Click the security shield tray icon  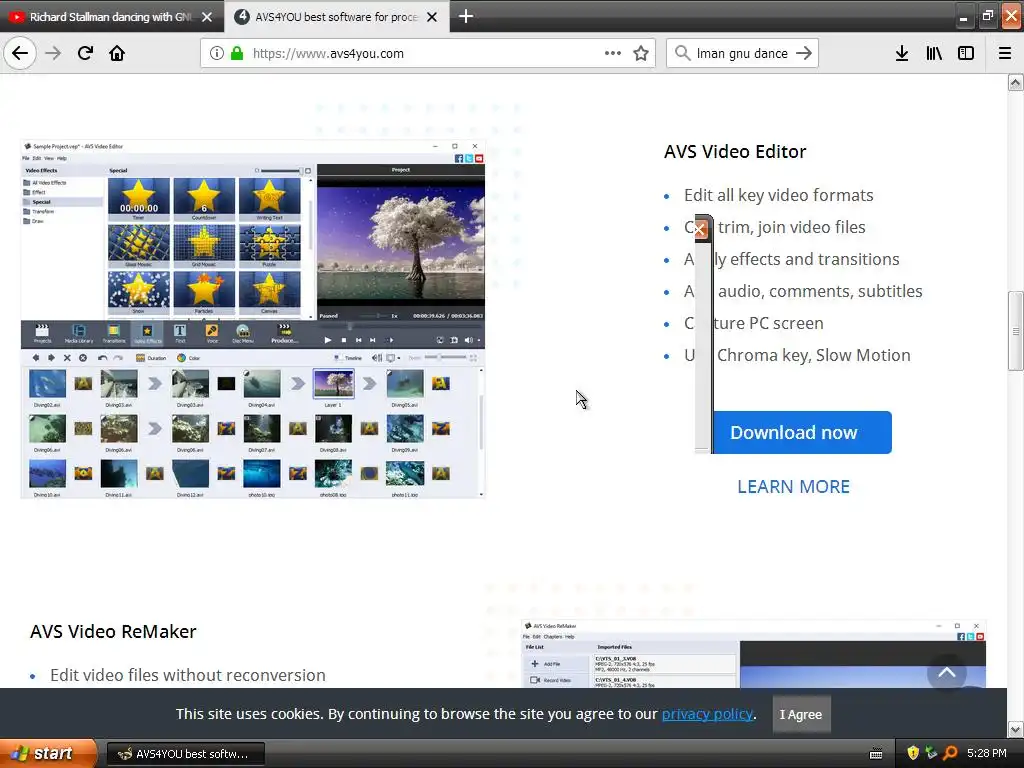point(913,754)
